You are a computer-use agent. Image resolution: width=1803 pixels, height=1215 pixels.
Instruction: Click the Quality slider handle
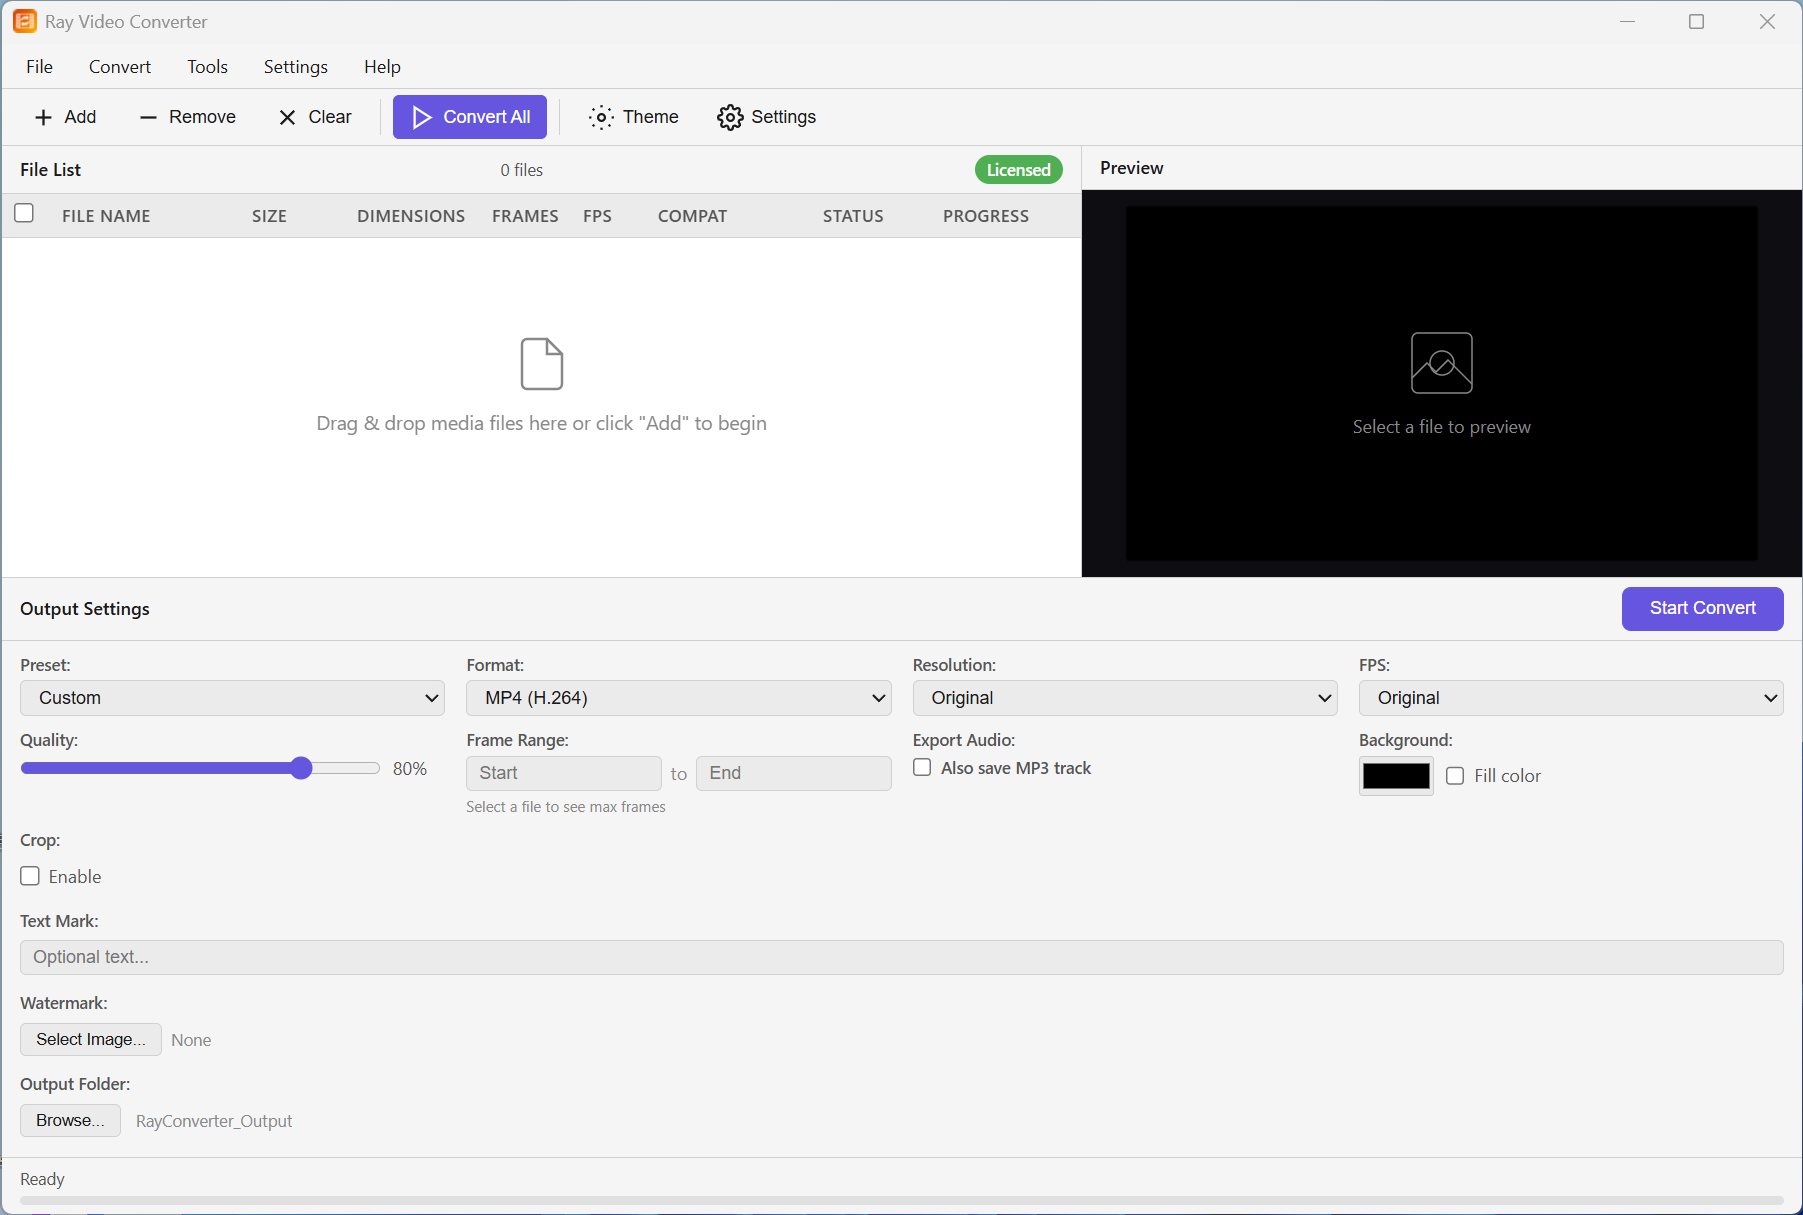coord(301,768)
